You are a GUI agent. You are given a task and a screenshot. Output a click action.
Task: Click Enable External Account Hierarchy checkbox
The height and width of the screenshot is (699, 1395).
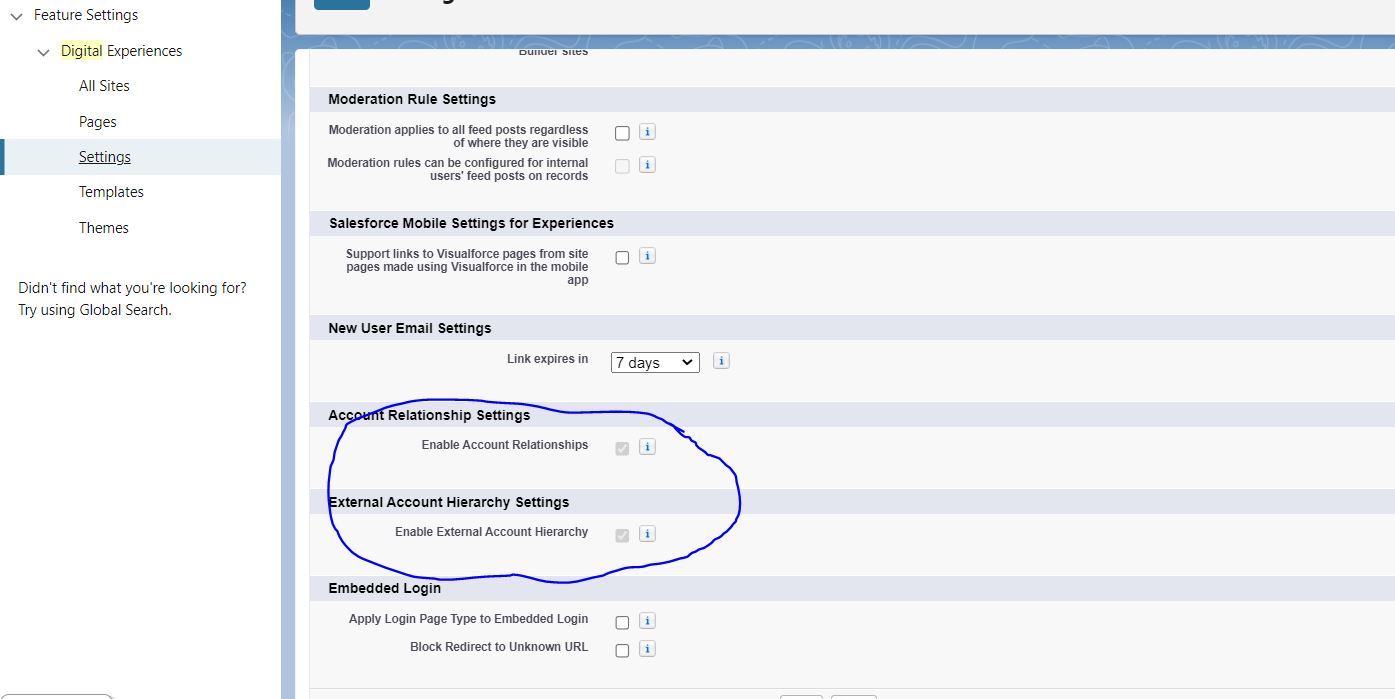(x=622, y=535)
